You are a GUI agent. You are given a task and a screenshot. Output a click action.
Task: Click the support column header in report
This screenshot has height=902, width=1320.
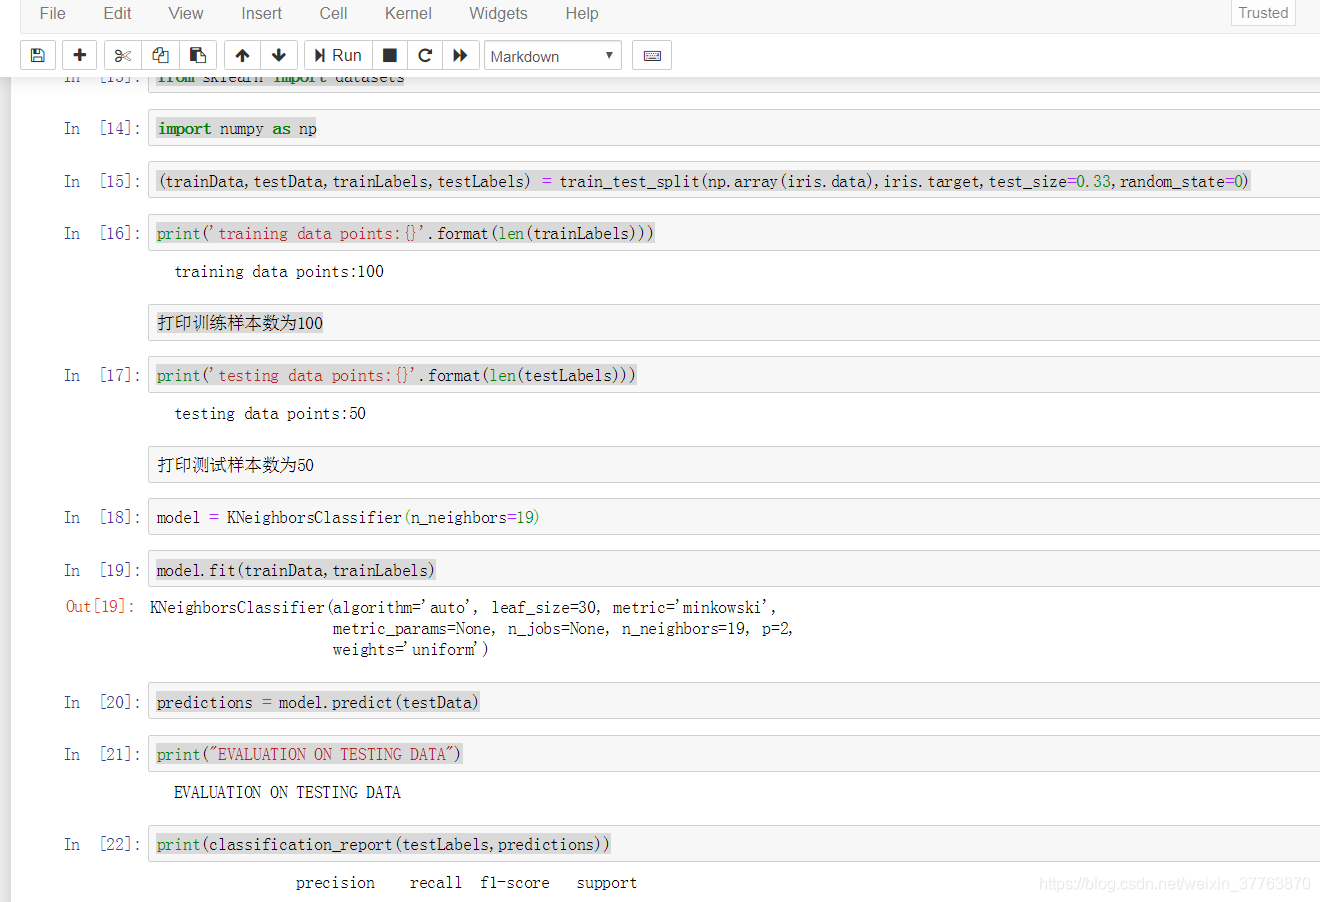[607, 883]
